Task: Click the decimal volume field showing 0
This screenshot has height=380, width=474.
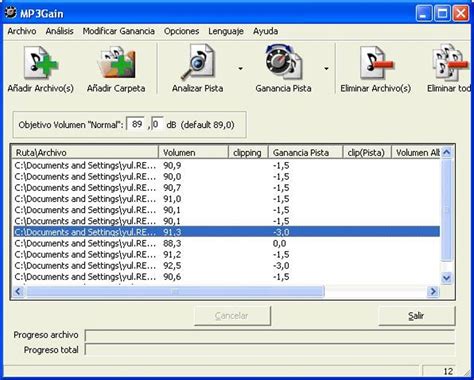Action: point(157,124)
